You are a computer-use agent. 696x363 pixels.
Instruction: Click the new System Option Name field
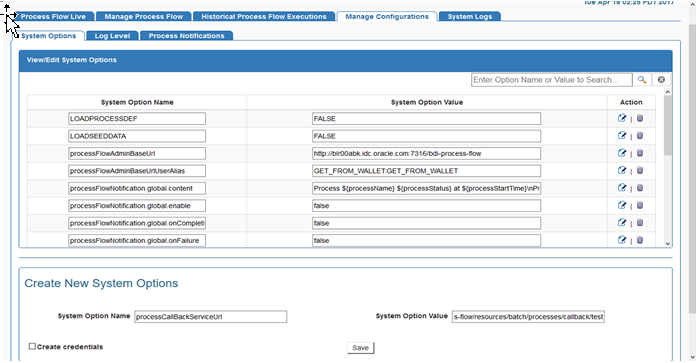point(210,316)
